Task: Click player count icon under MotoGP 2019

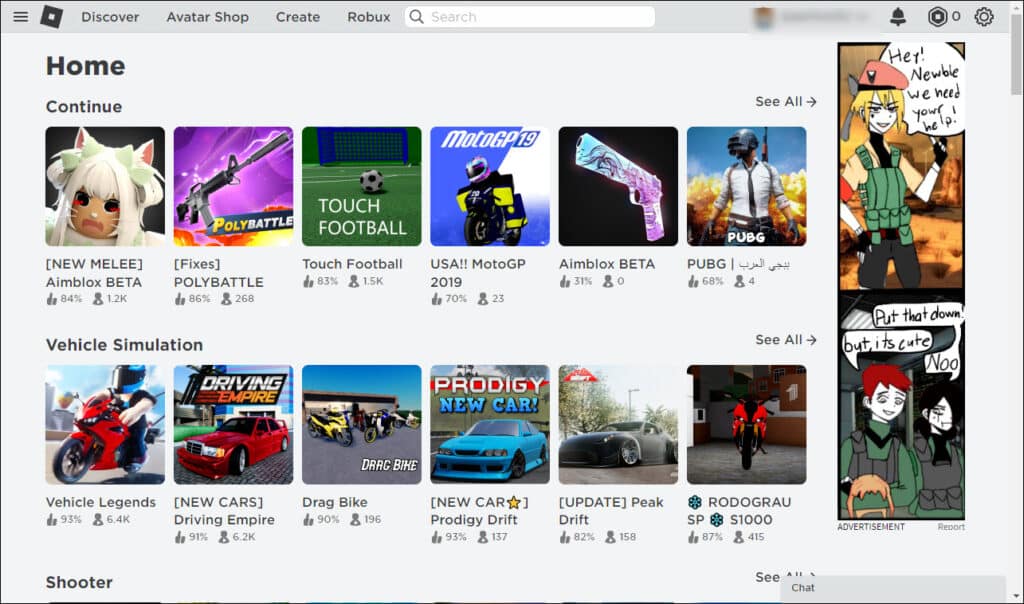Action: 483,299
